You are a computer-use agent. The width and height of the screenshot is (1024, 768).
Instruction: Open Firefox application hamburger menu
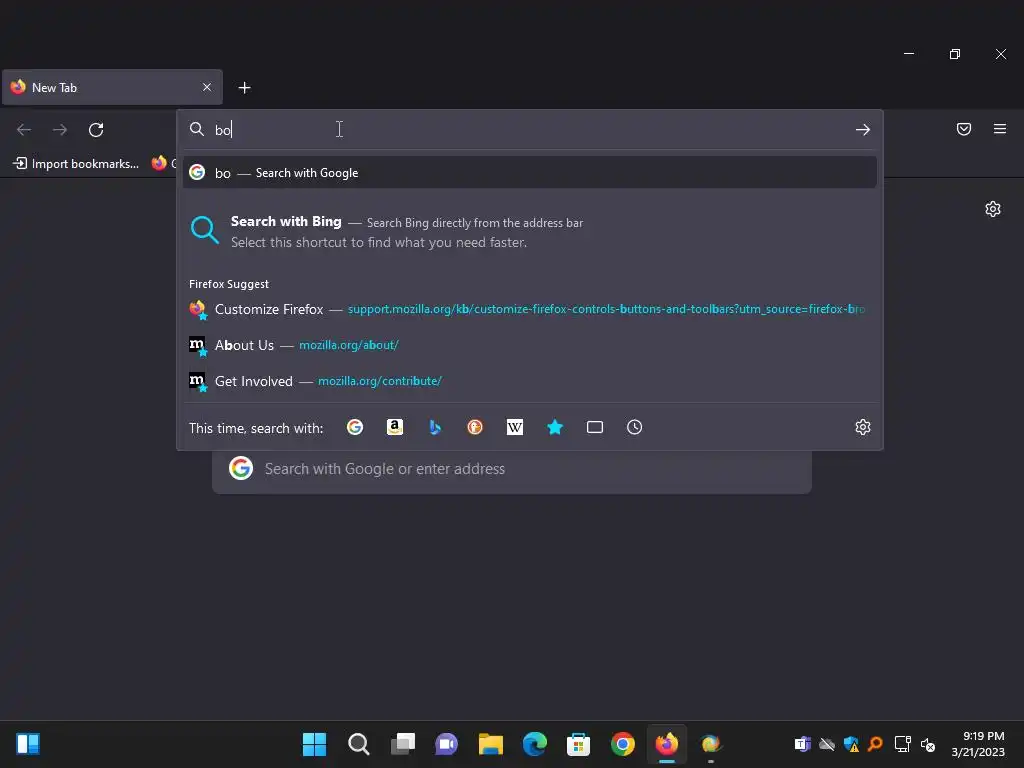point(999,129)
